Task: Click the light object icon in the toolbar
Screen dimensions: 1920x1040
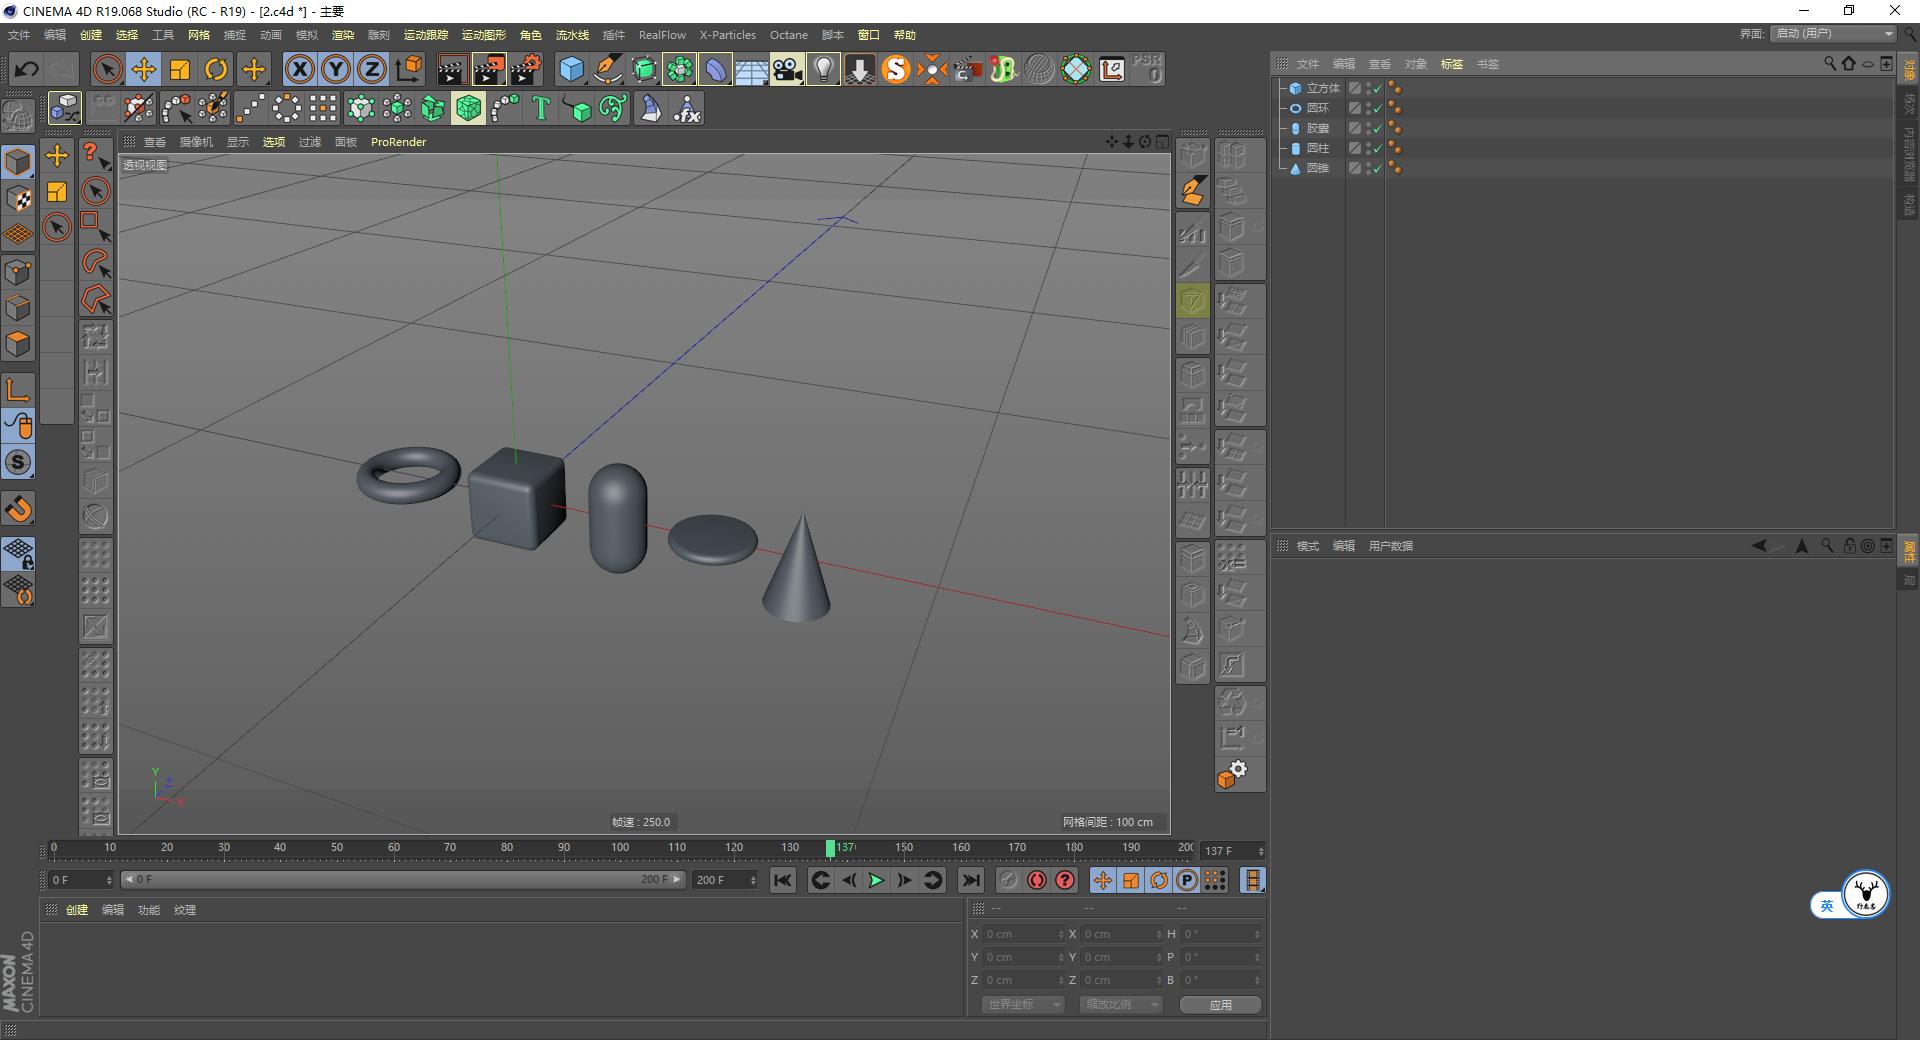Action: 822,69
